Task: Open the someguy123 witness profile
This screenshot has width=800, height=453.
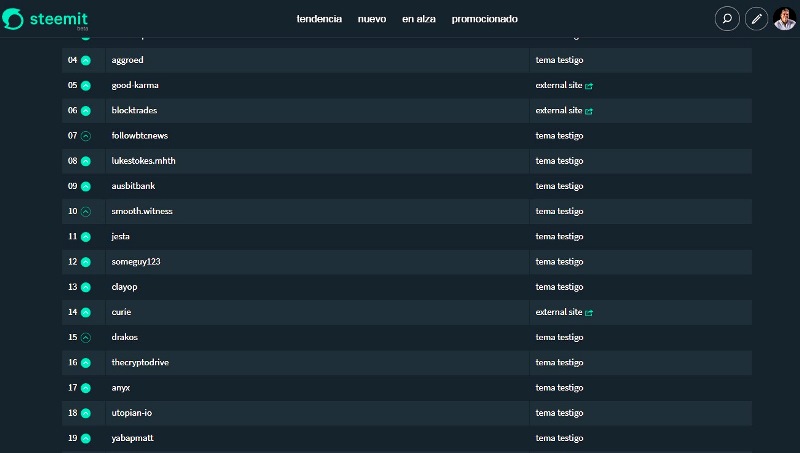Action: [136, 262]
